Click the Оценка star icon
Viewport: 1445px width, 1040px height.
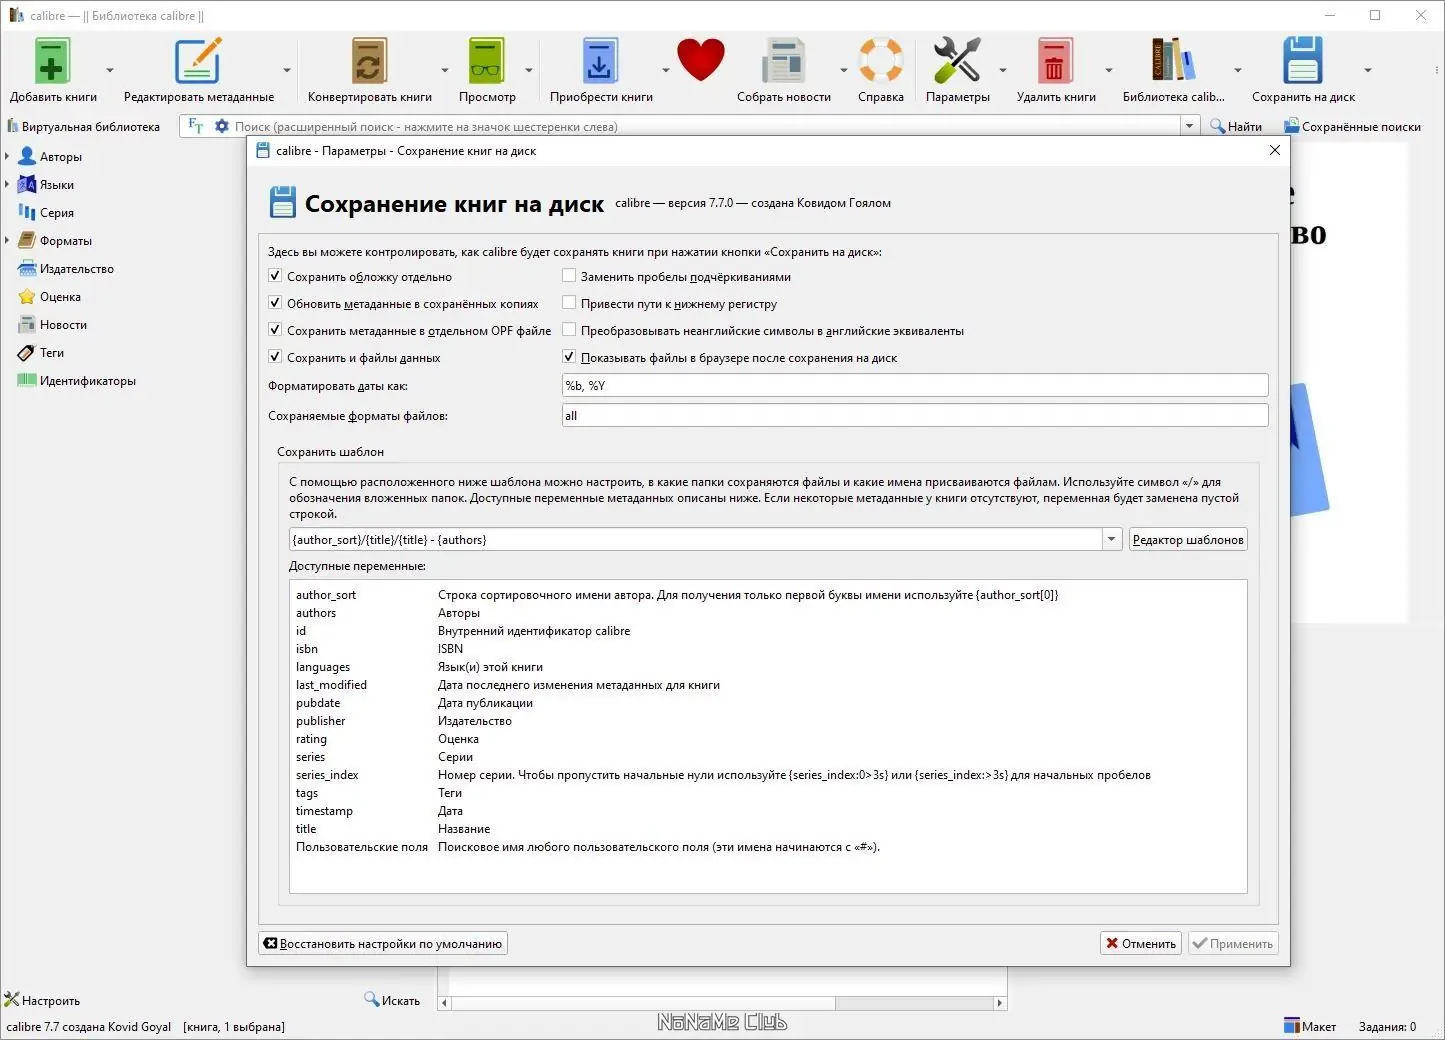(x=27, y=297)
